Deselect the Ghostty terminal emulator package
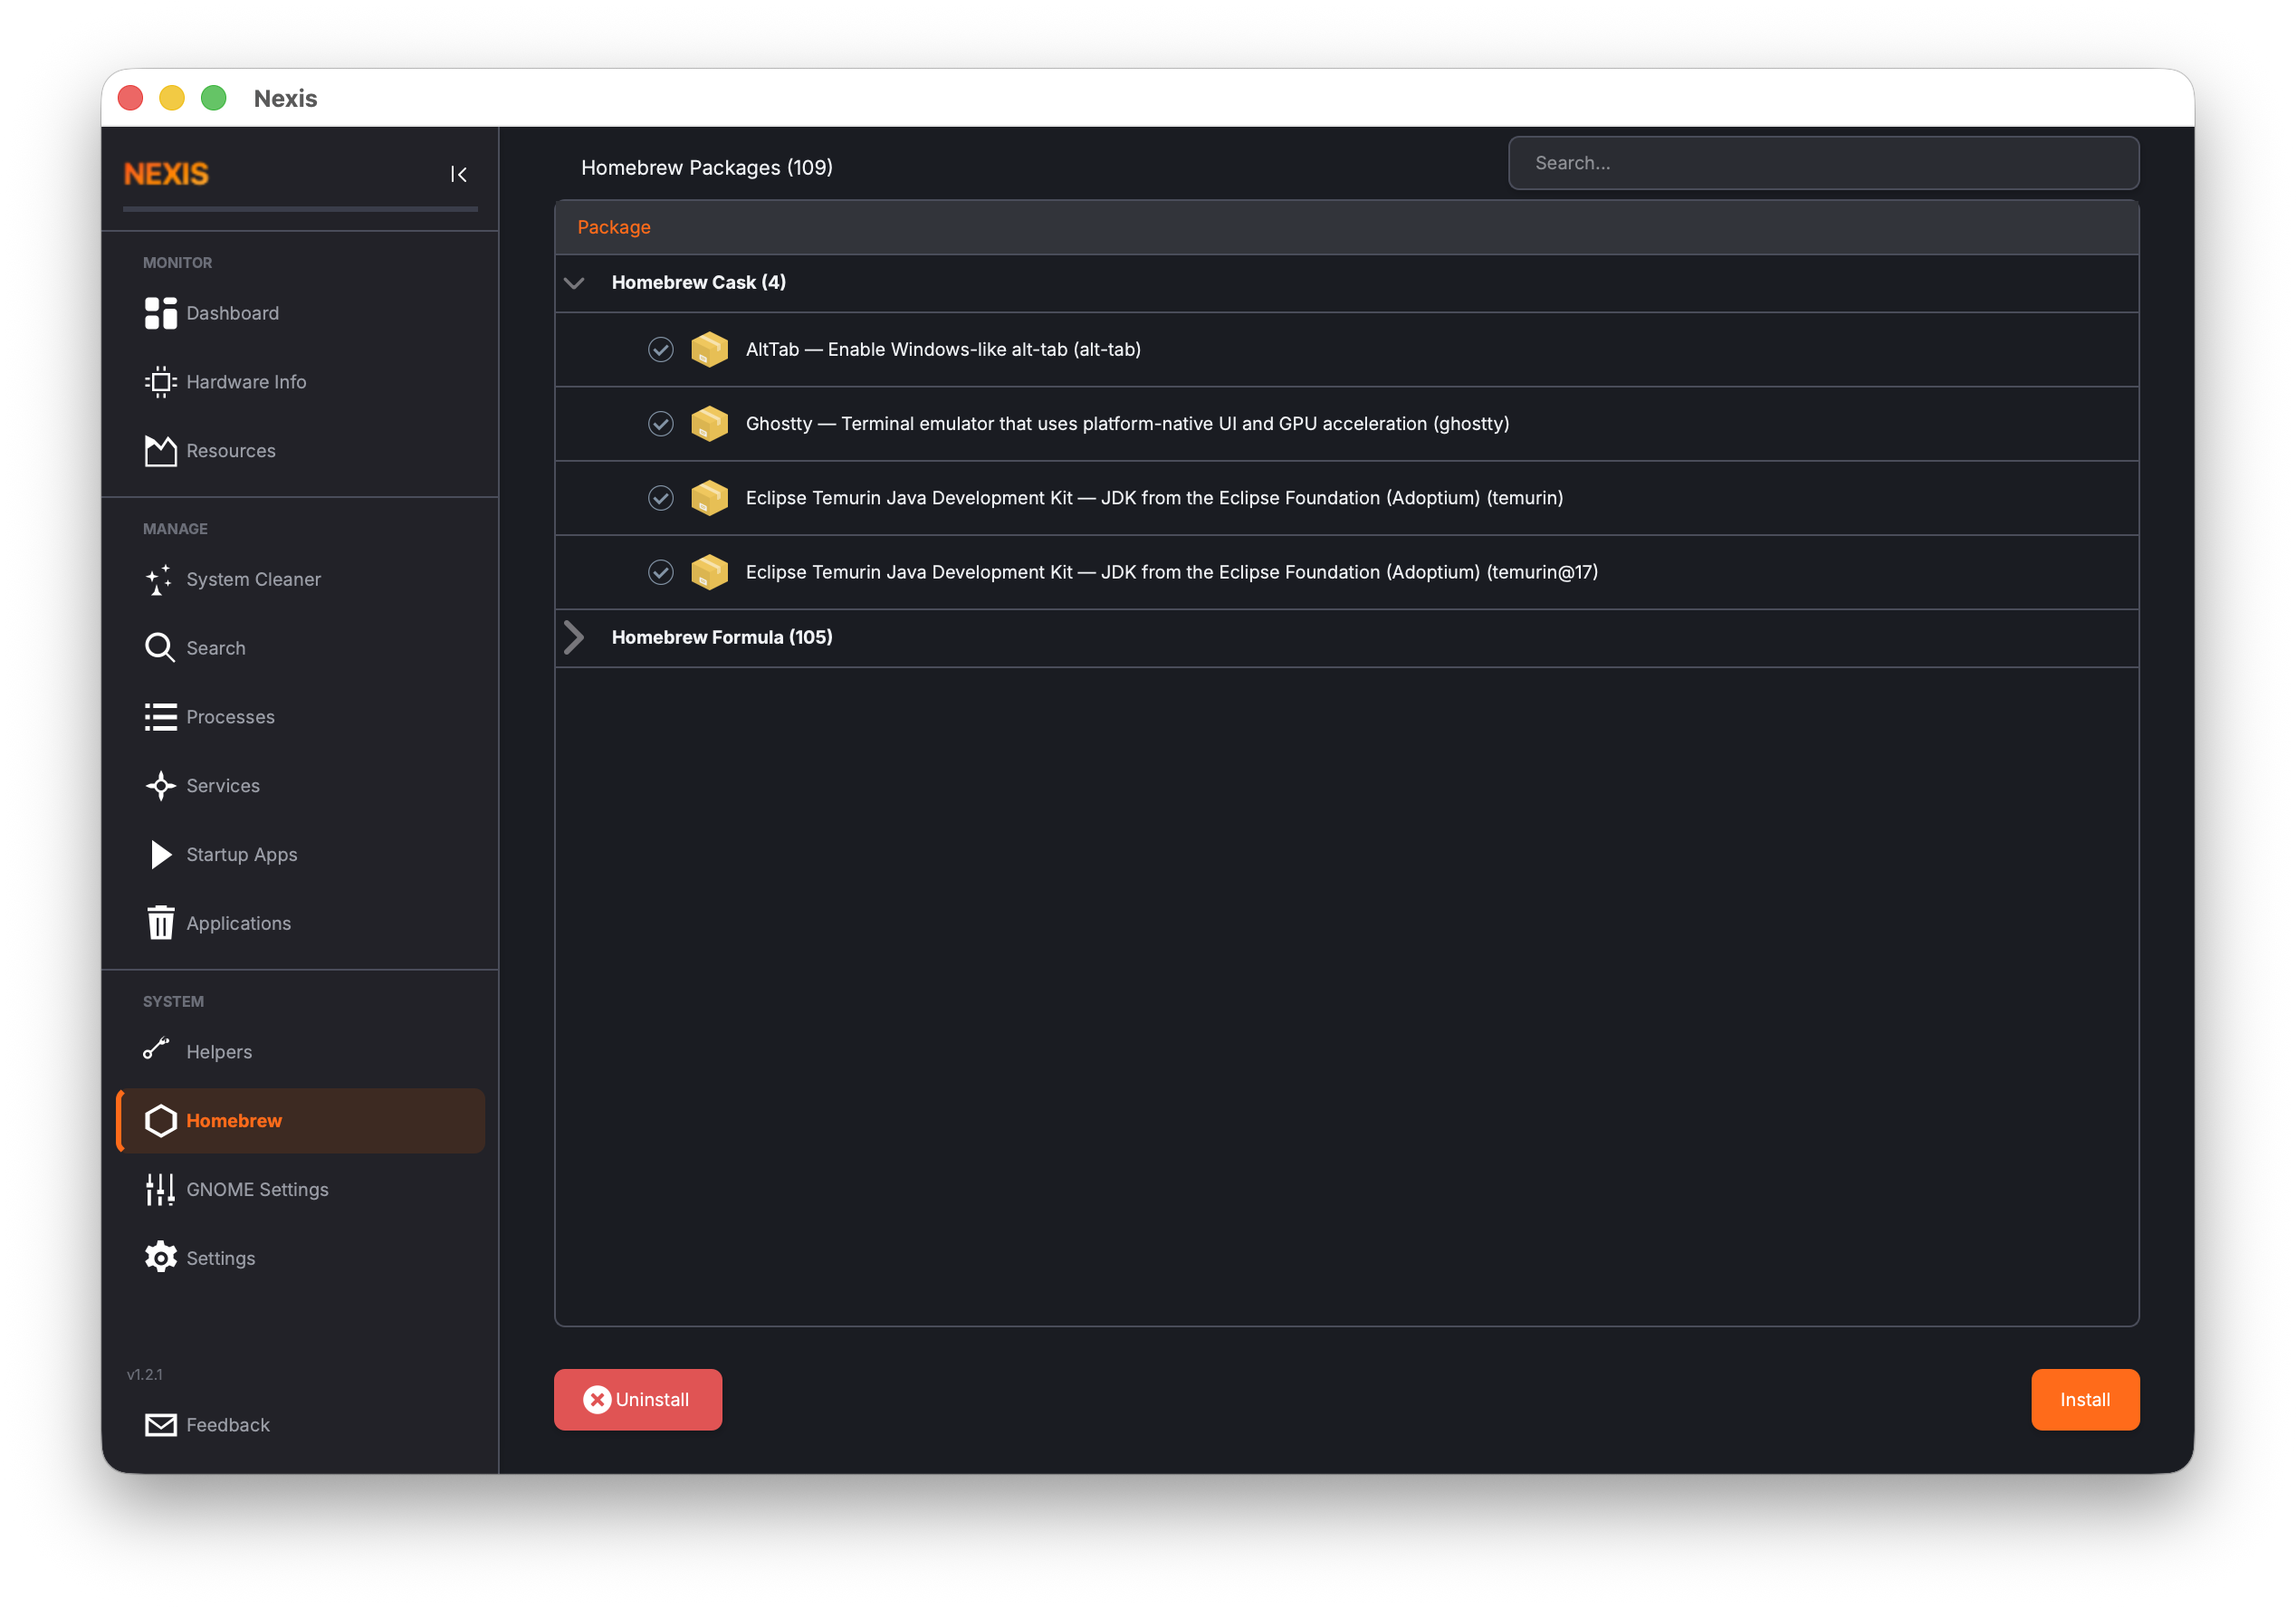The width and height of the screenshot is (2296, 1608). point(660,423)
